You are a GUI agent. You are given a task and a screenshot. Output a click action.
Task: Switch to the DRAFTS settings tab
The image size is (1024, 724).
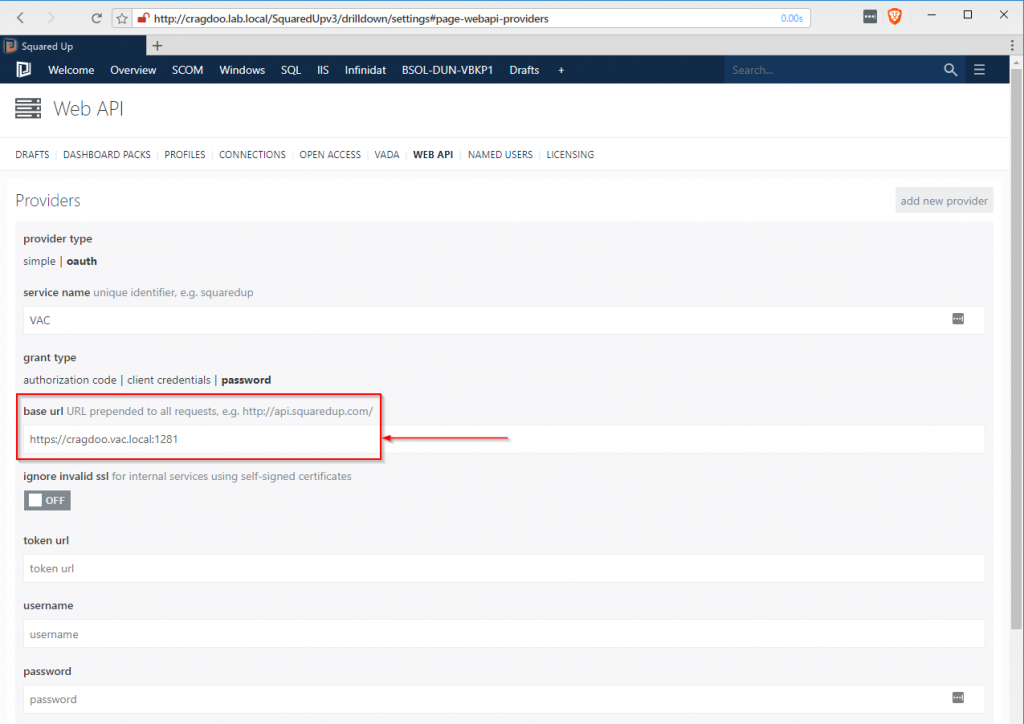coord(32,155)
